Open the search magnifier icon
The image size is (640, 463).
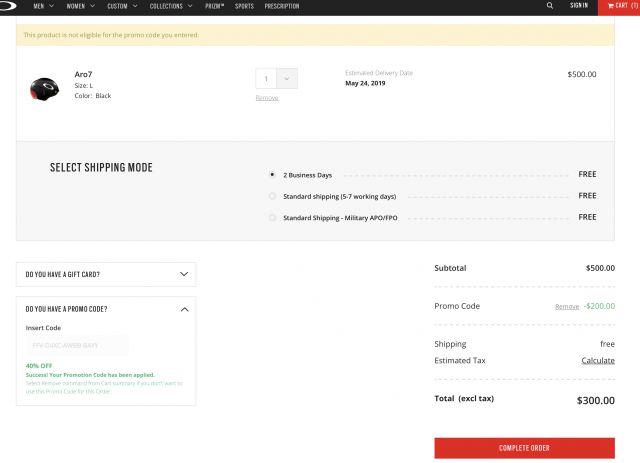(550, 6)
